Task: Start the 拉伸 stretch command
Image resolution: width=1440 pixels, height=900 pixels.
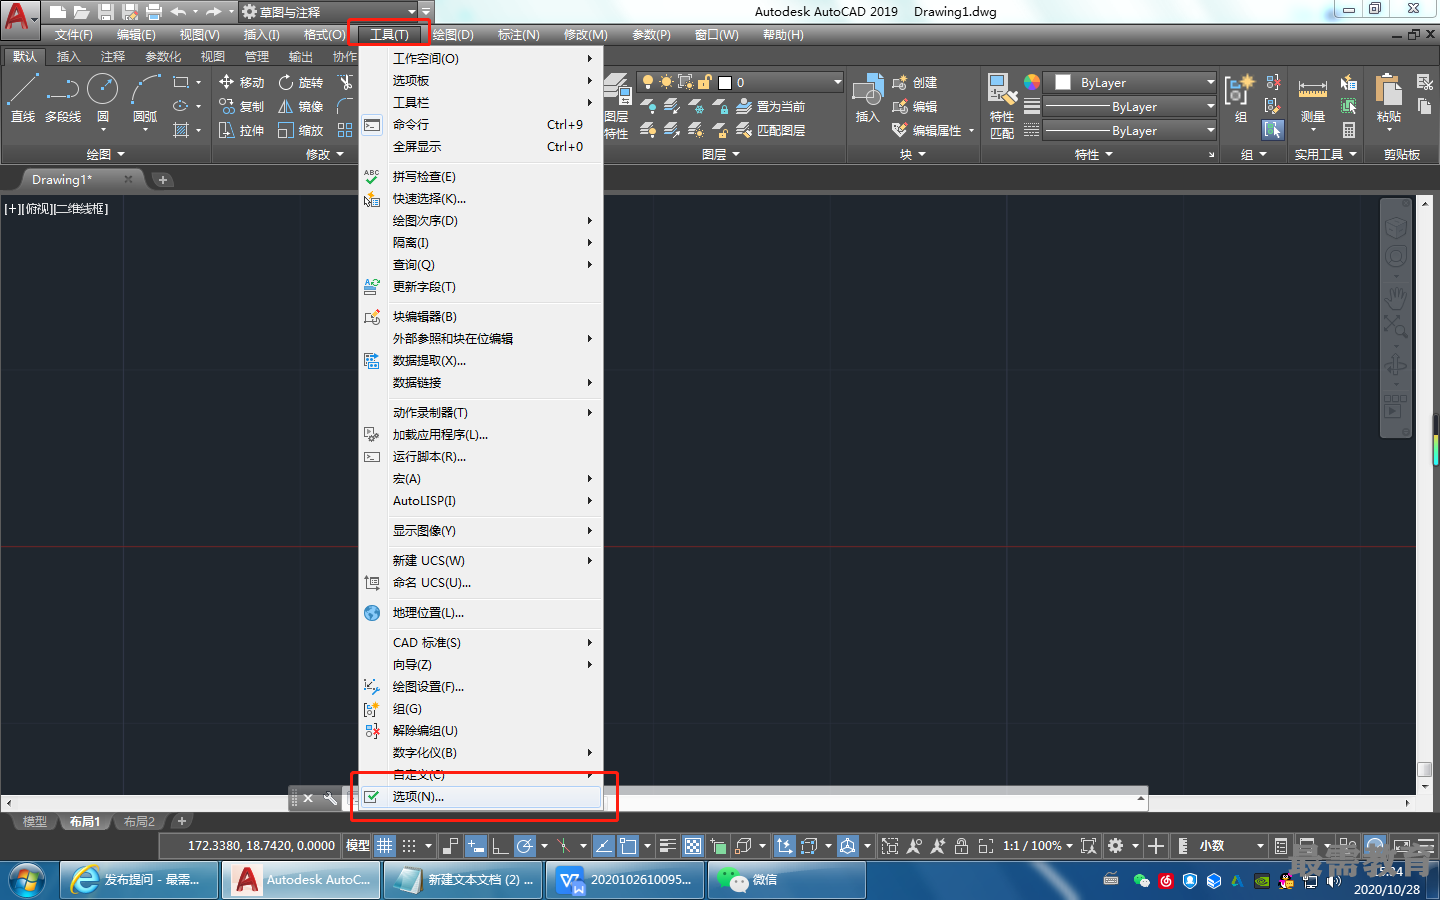Action: coord(241,130)
